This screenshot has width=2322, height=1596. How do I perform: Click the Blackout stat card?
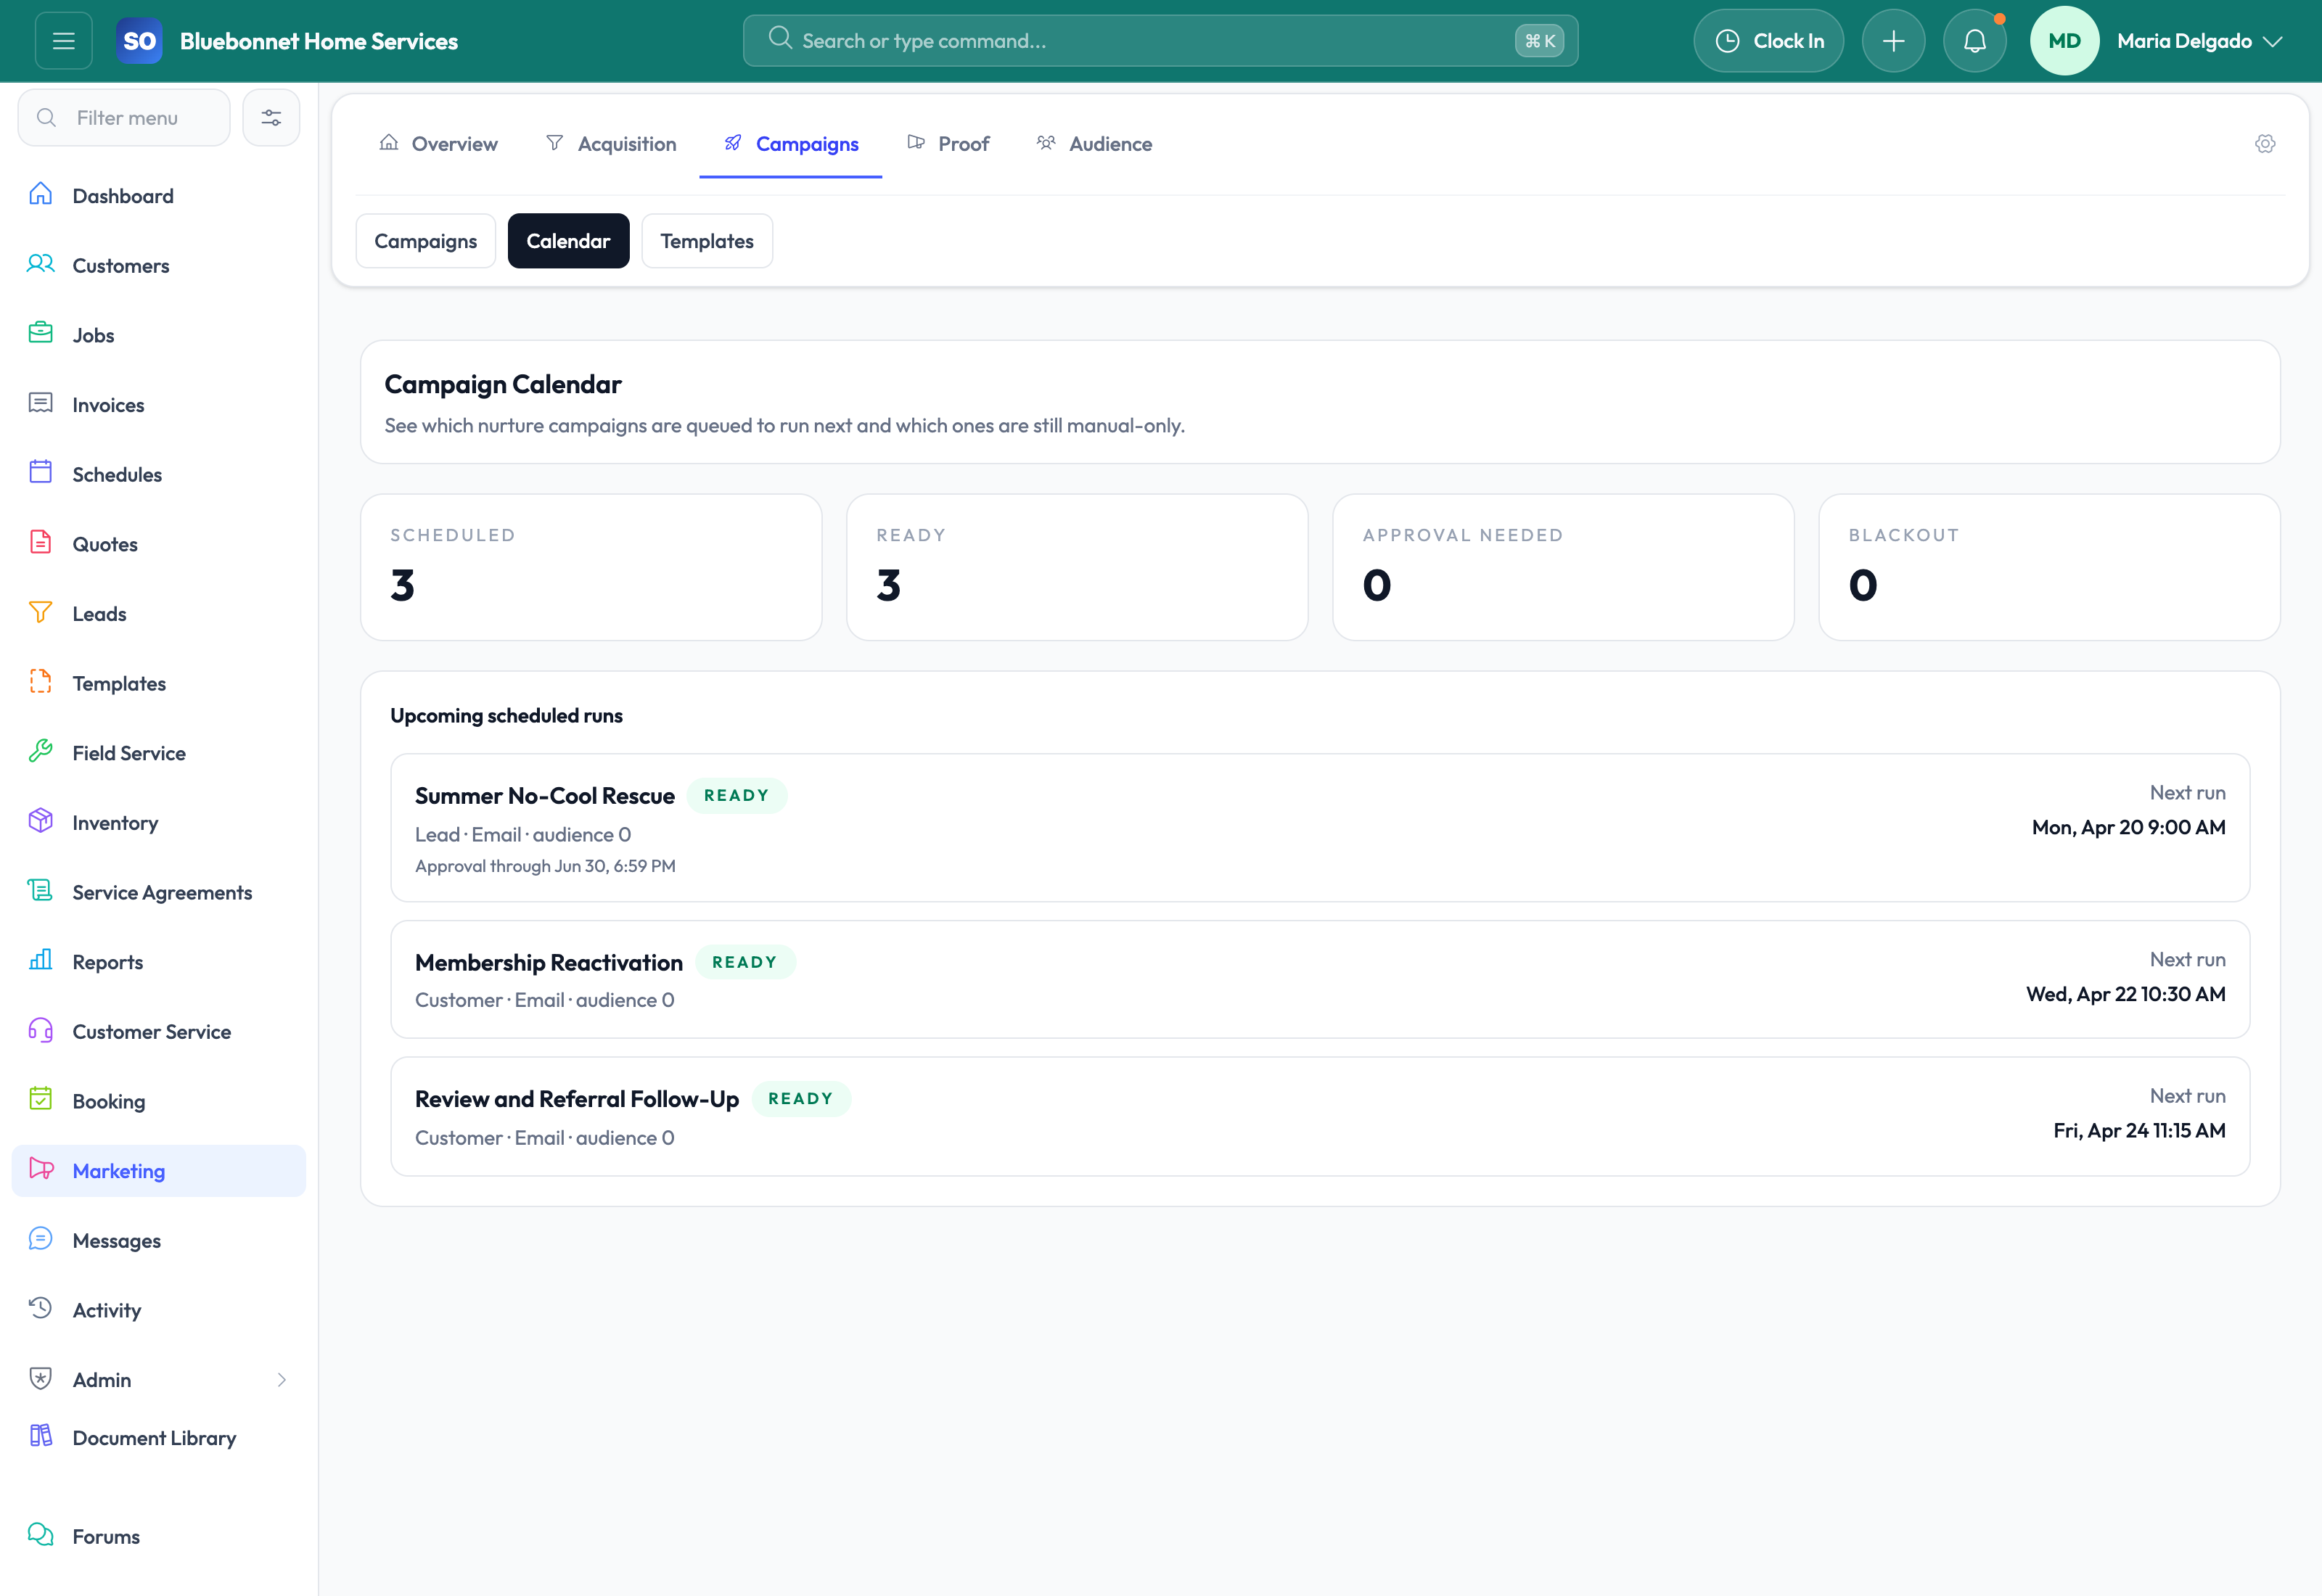point(2049,567)
